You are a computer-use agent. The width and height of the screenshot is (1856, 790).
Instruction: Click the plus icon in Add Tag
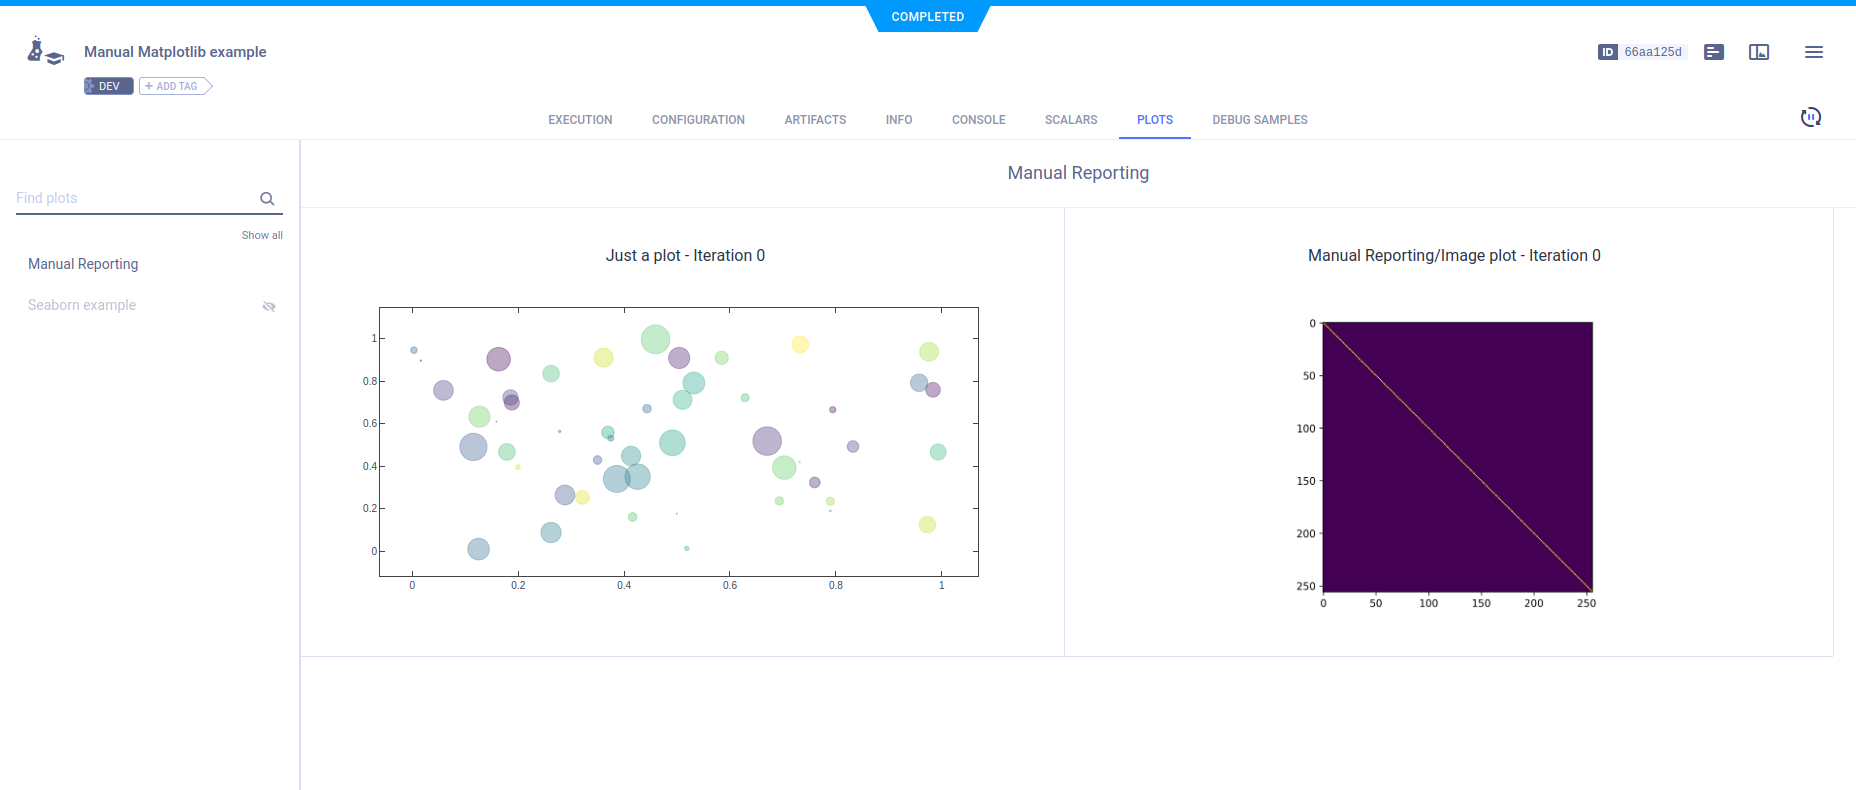149,86
